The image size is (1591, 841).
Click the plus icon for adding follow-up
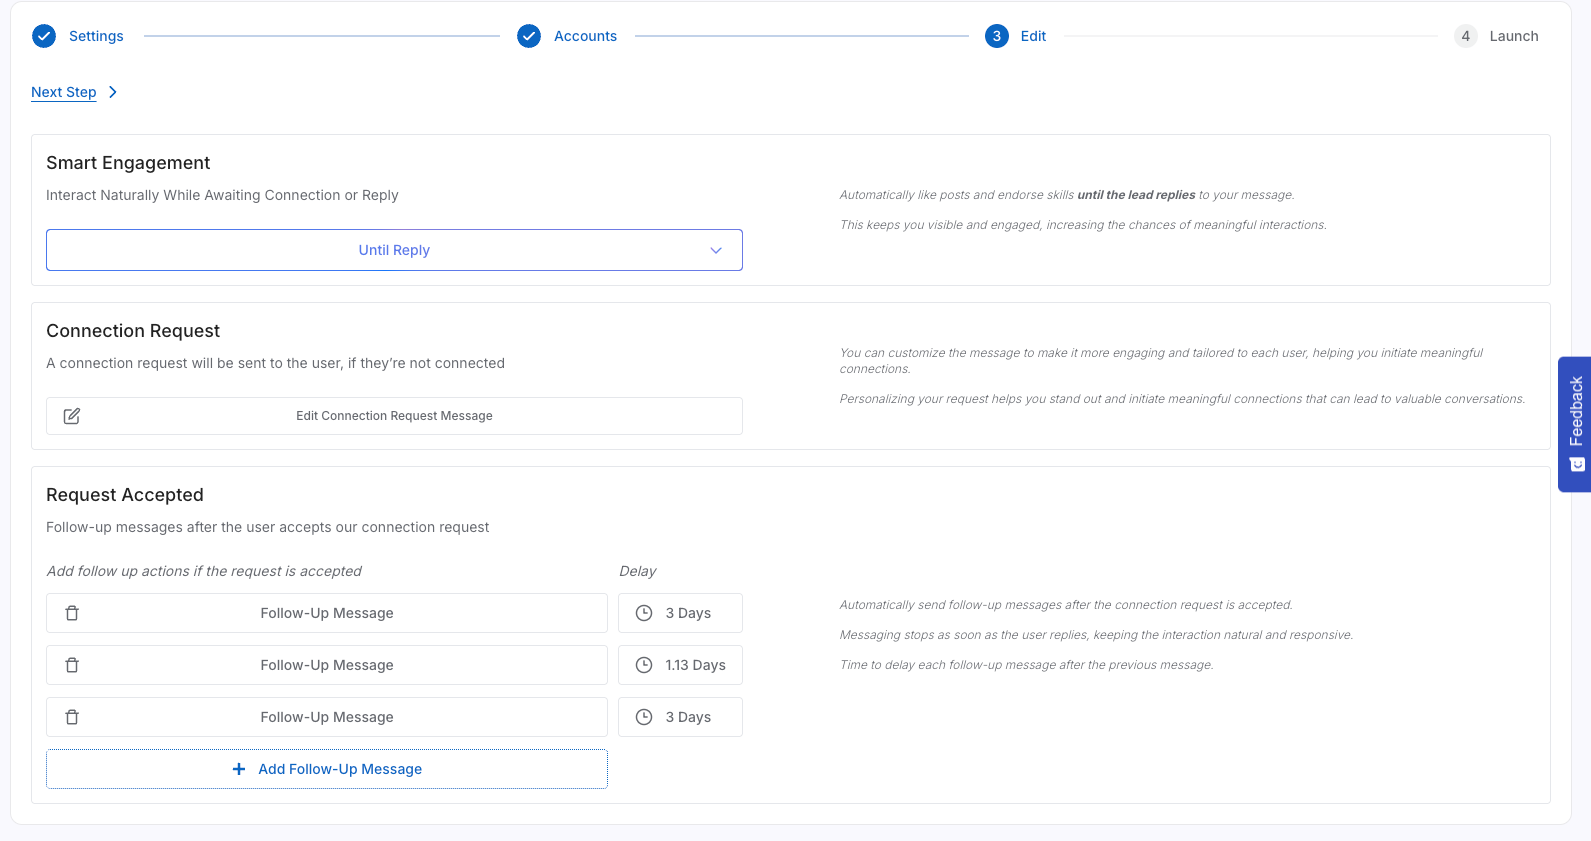click(x=239, y=769)
